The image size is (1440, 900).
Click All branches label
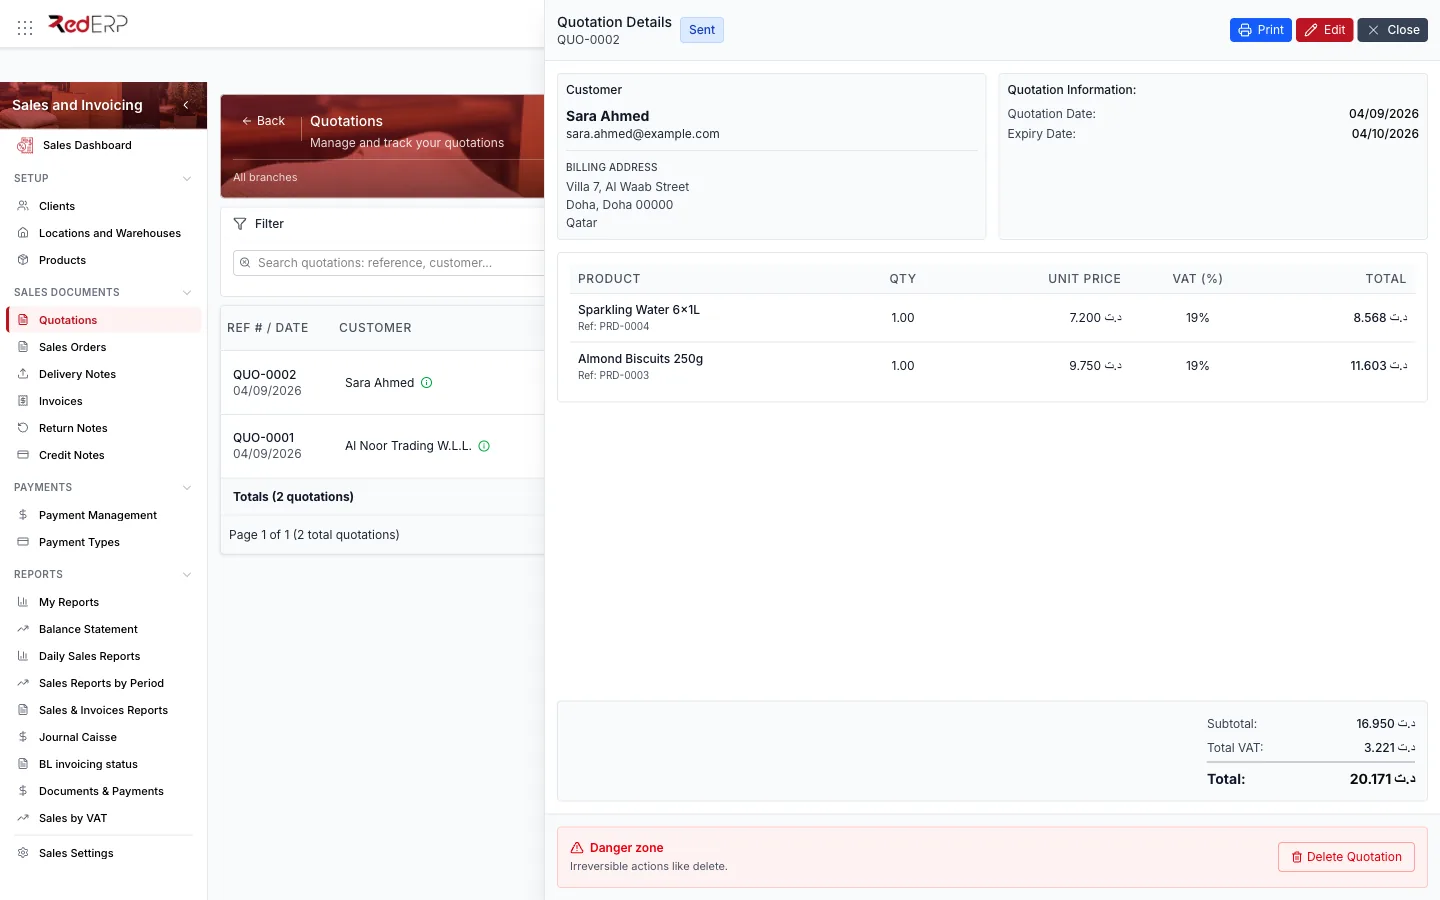(x=265, y=177)
